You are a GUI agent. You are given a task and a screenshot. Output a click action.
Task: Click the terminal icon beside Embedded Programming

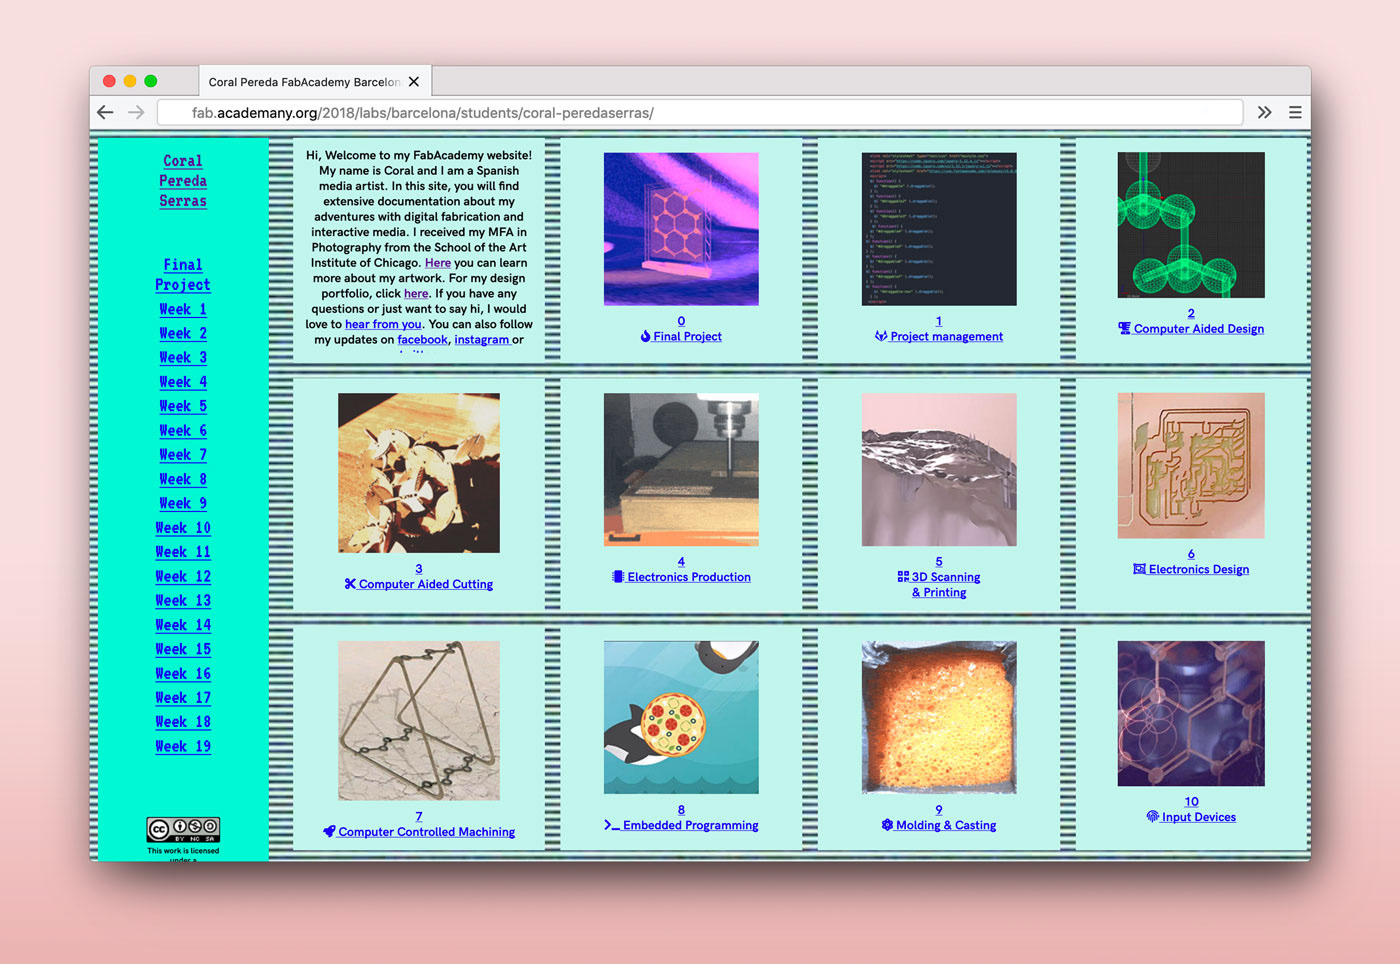(611, 825)
